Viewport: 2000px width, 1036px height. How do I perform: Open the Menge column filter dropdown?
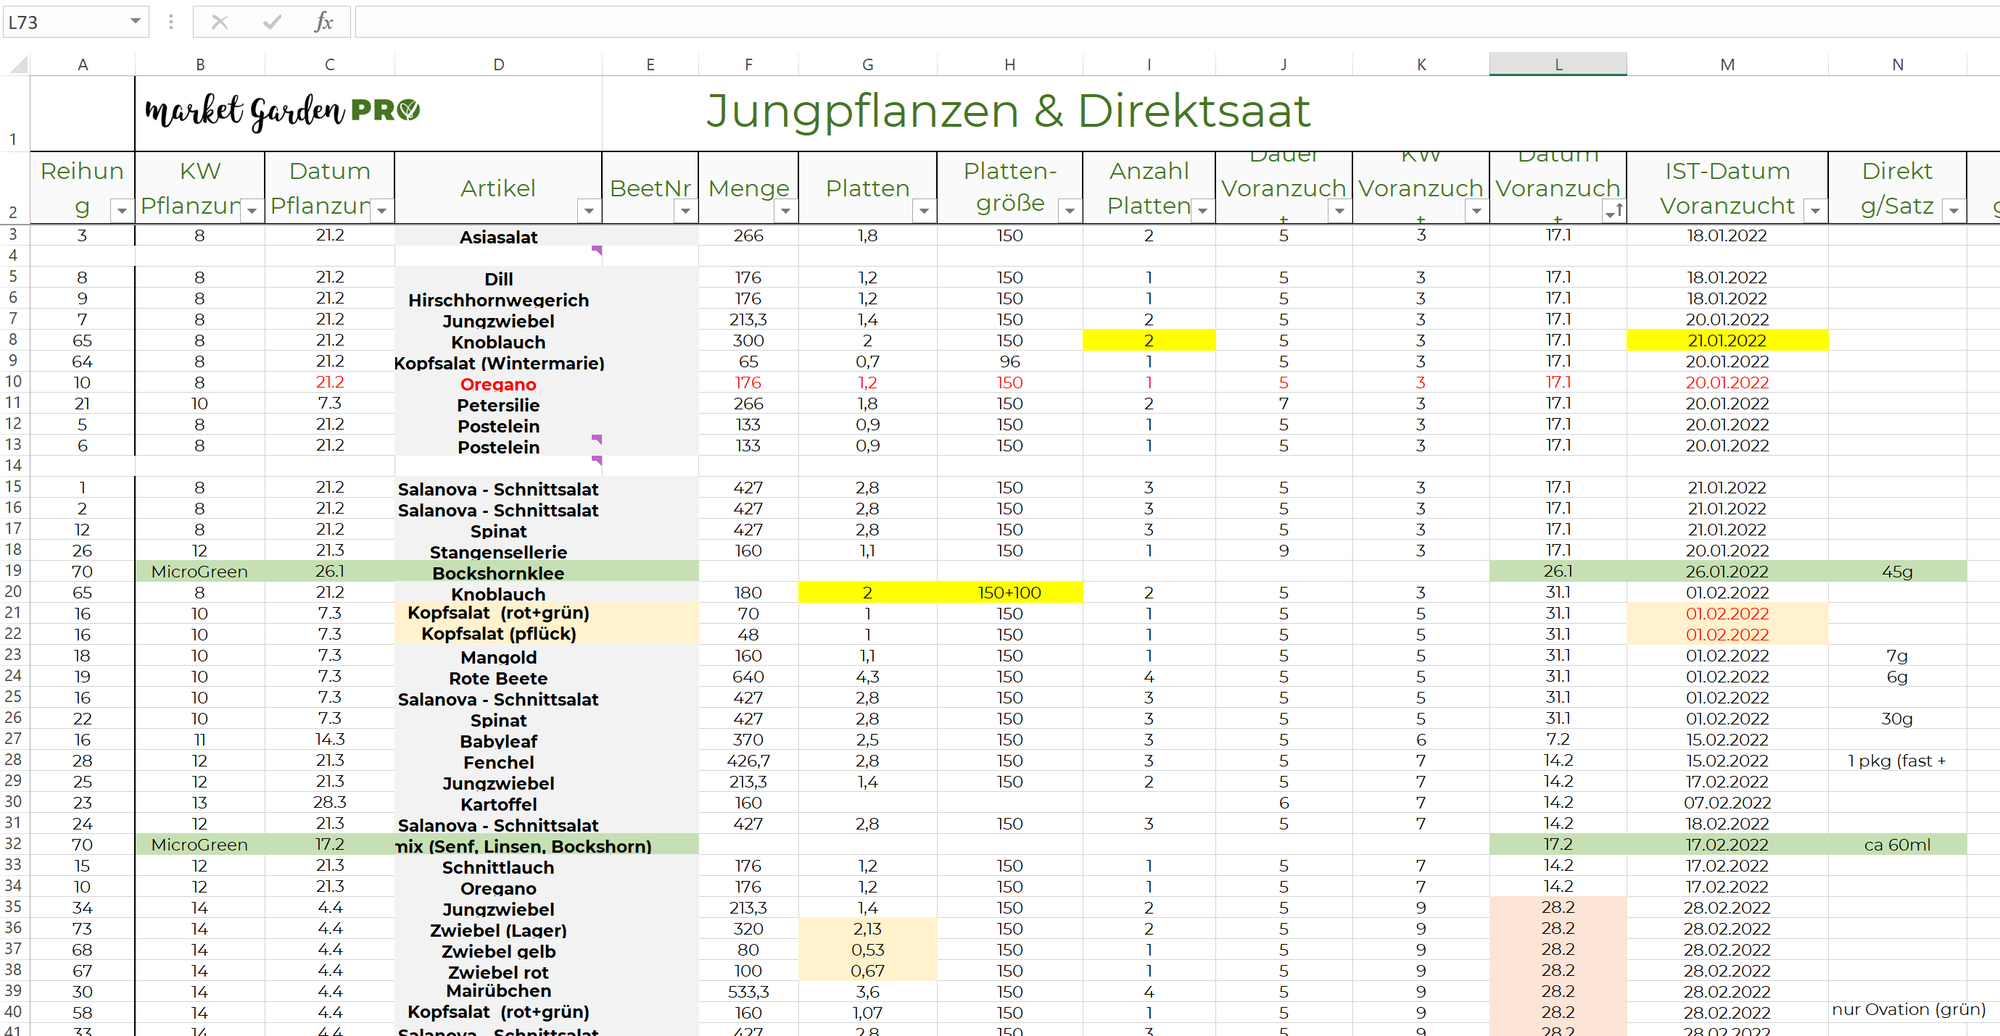coord(785,210)
